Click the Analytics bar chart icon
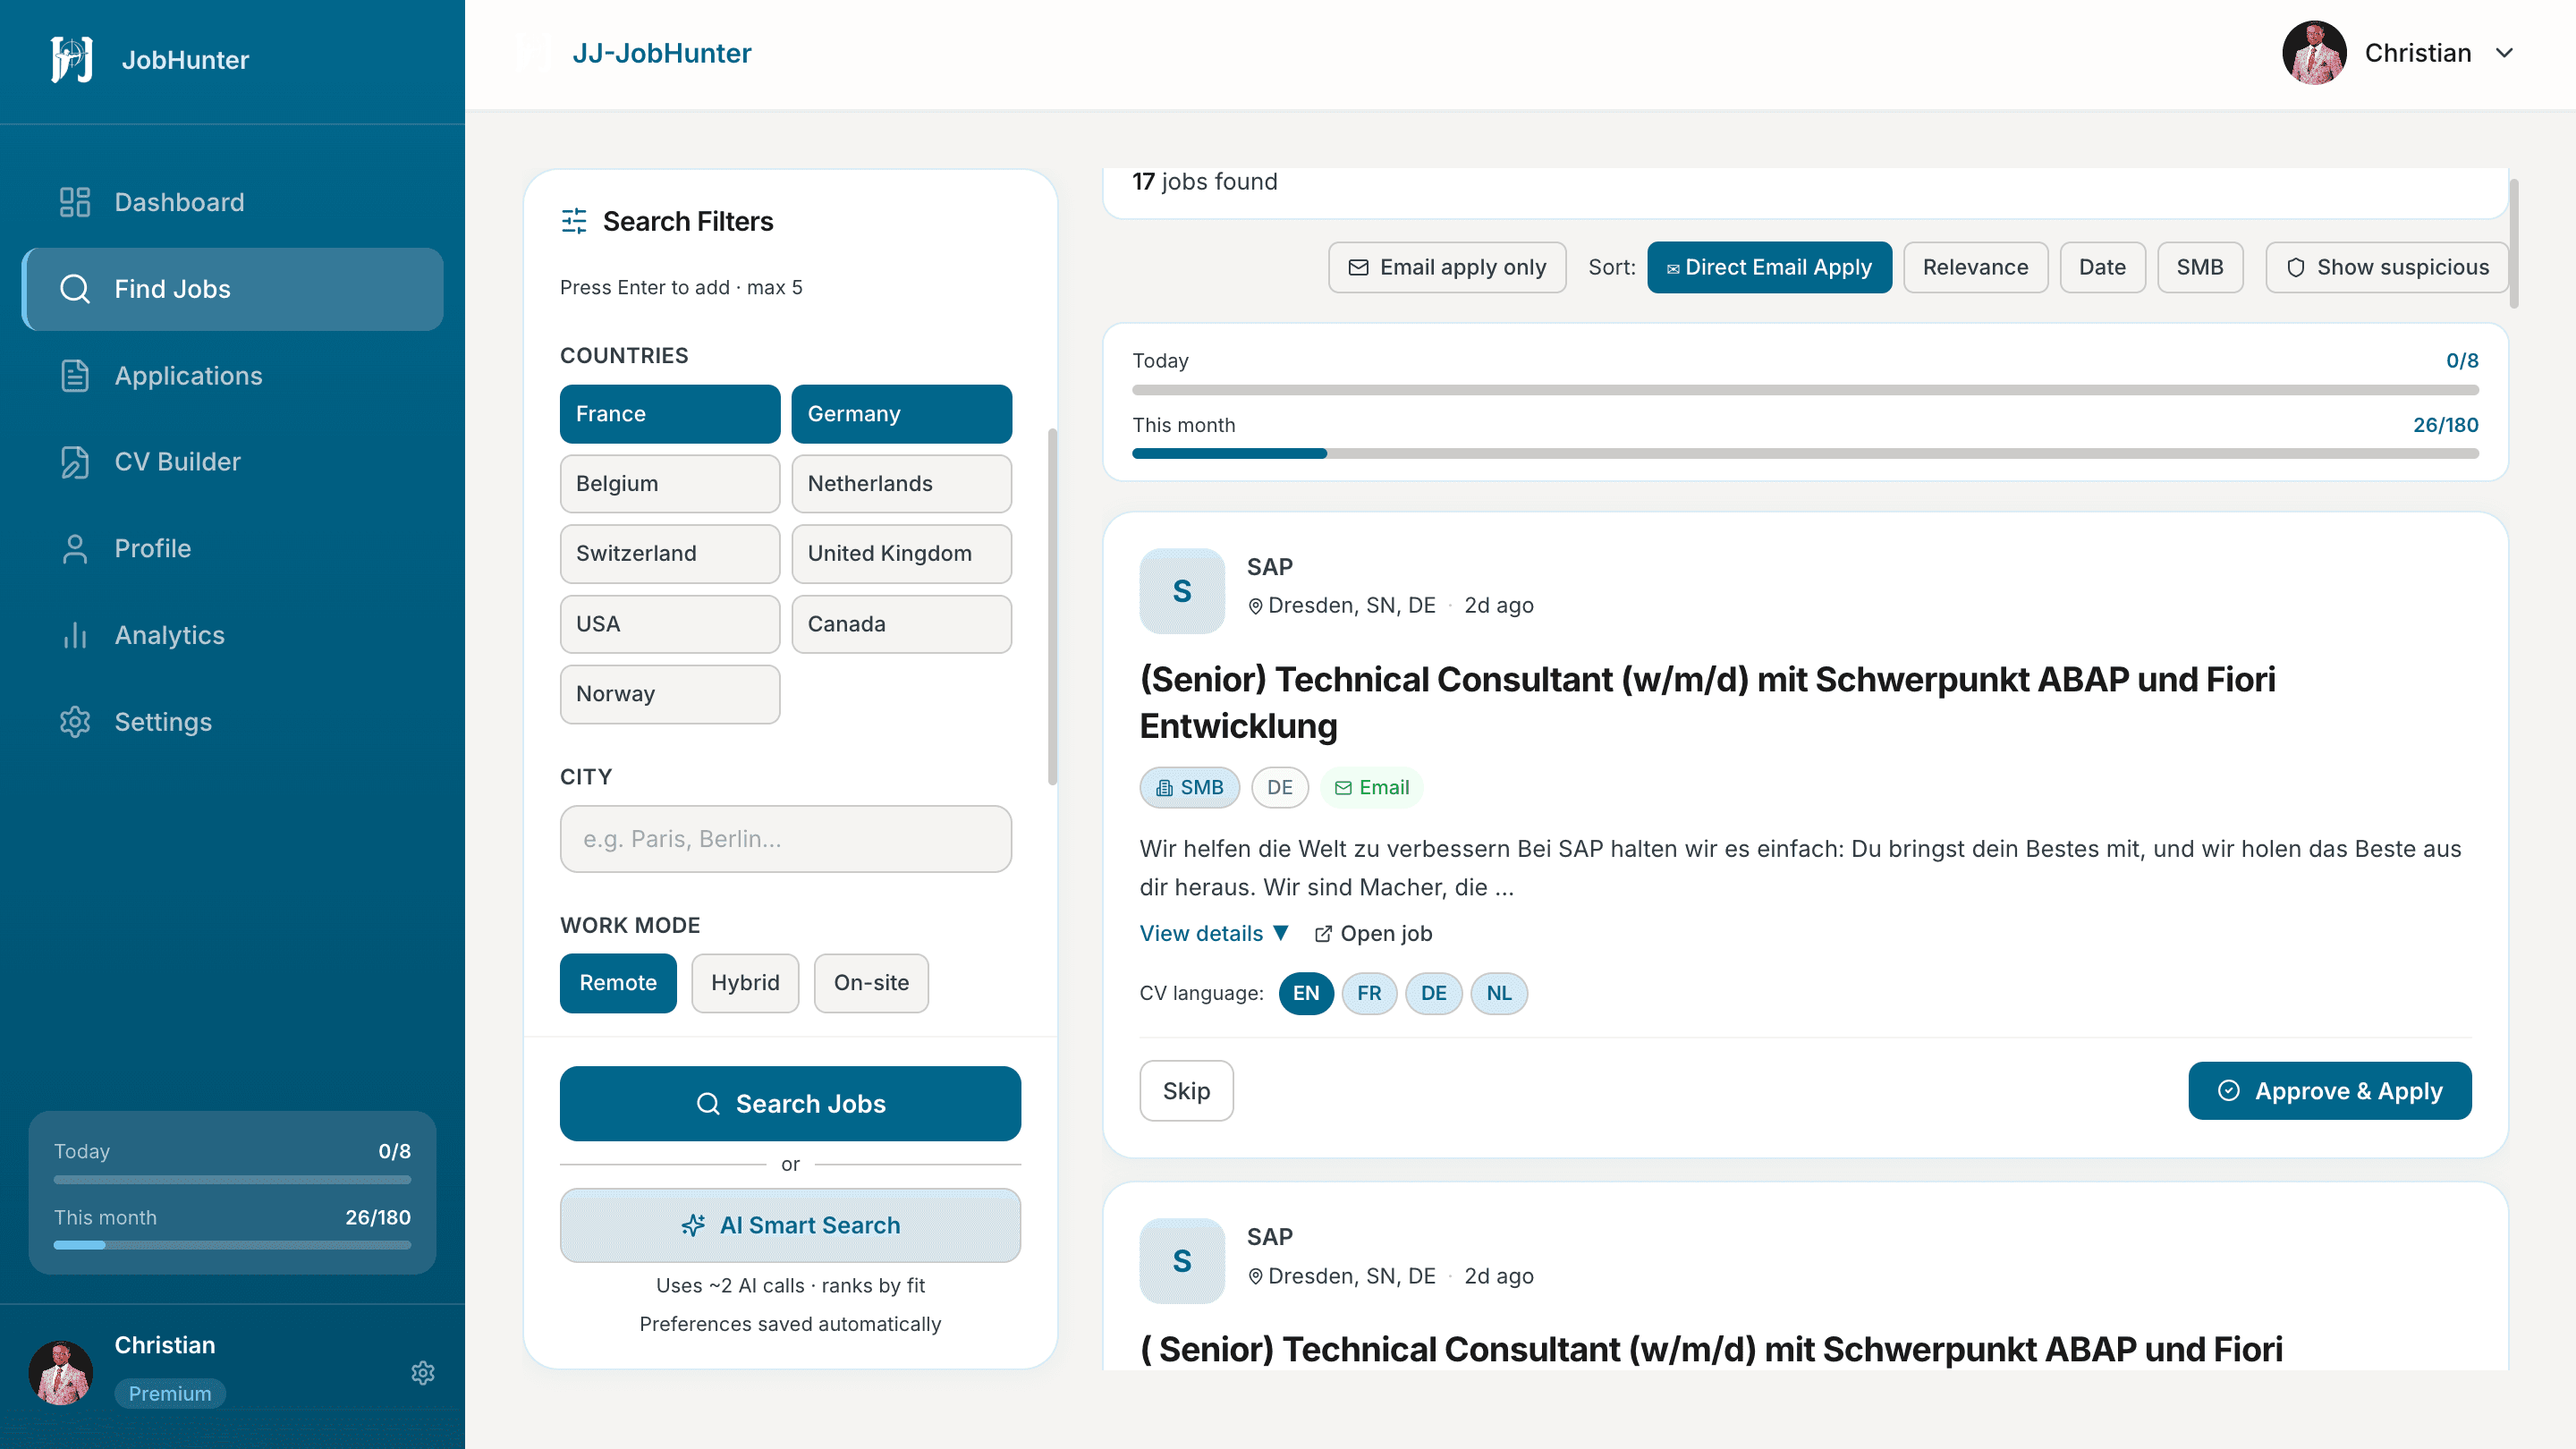Viewport: 2576px width, 1449px height. click(75, 635)
